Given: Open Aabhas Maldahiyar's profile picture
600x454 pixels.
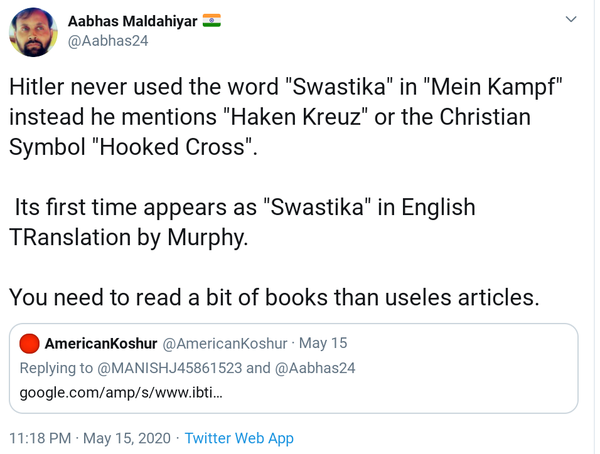Looking at the screenshot, I should 33,32.
